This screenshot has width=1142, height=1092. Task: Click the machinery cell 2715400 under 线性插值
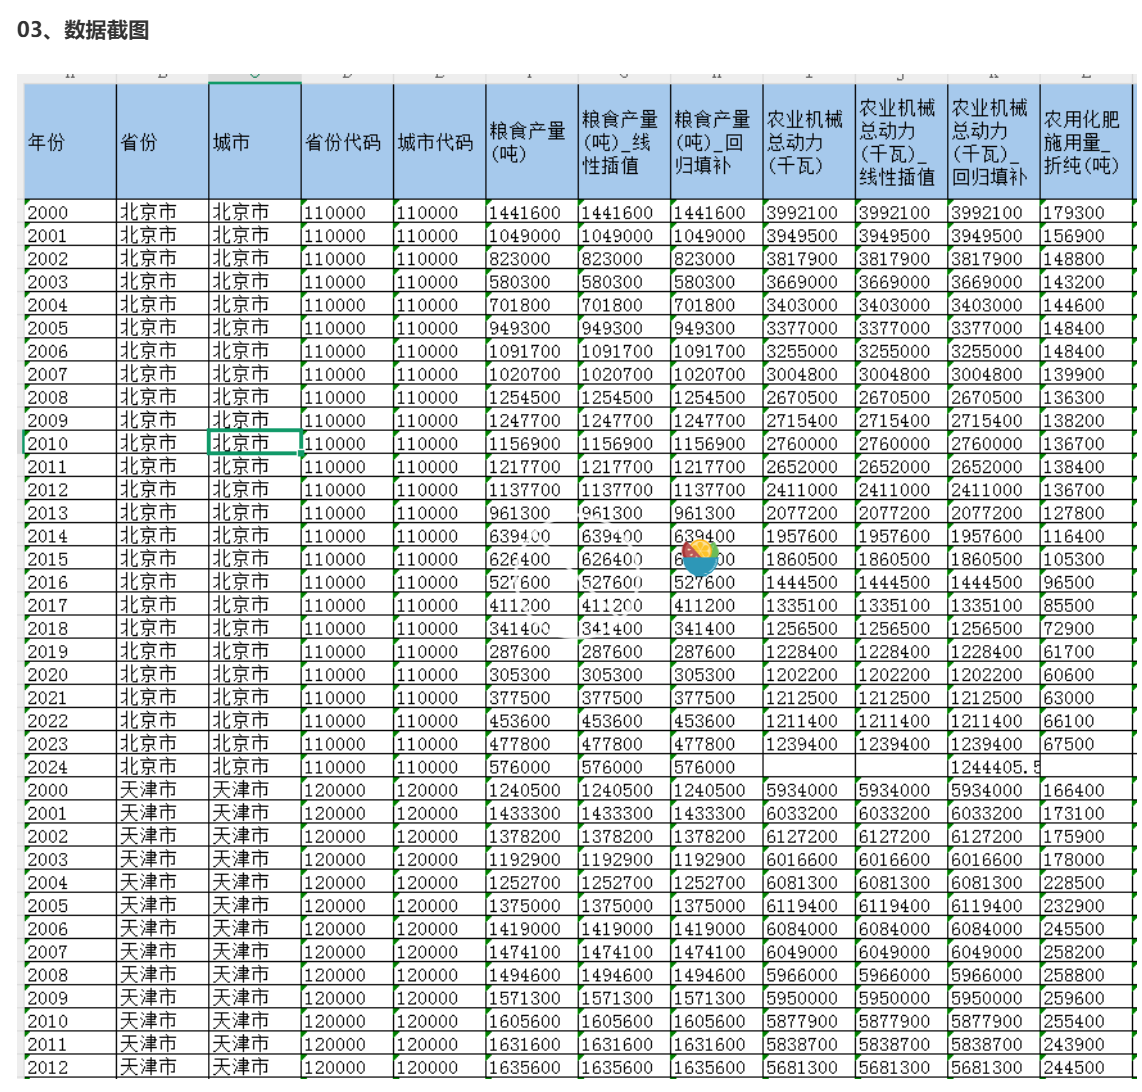tap(902, 420)
